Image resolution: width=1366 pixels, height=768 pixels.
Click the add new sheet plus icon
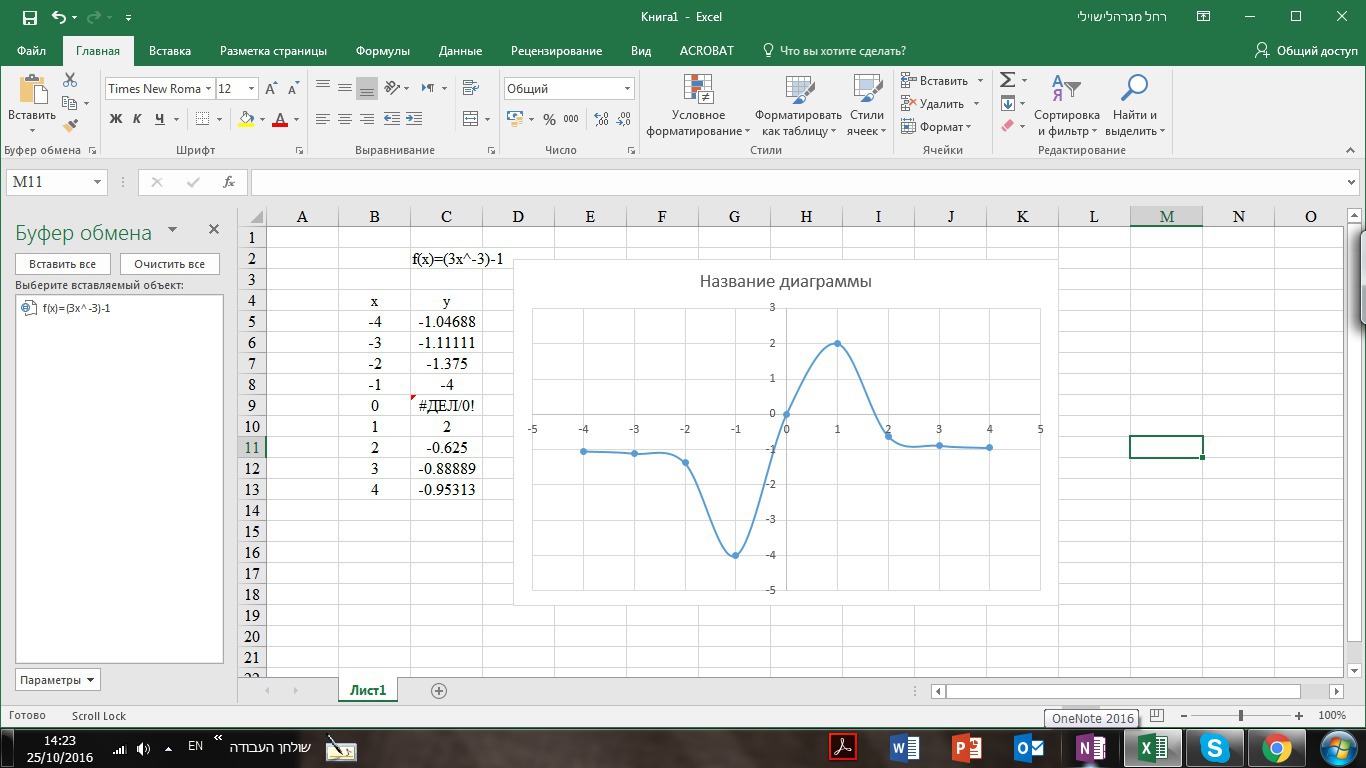point(438,691)
